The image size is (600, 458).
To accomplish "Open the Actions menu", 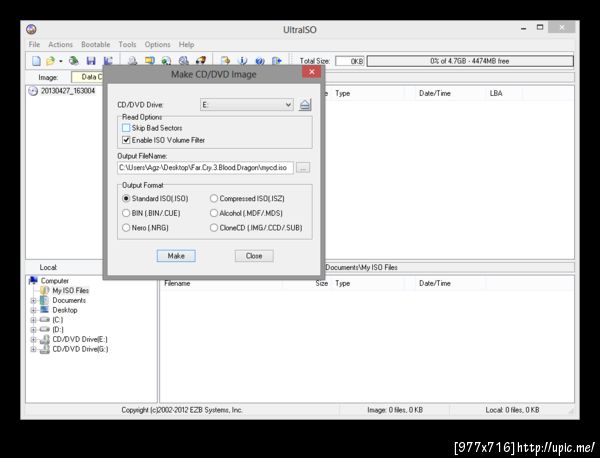I will coord(60,44).
